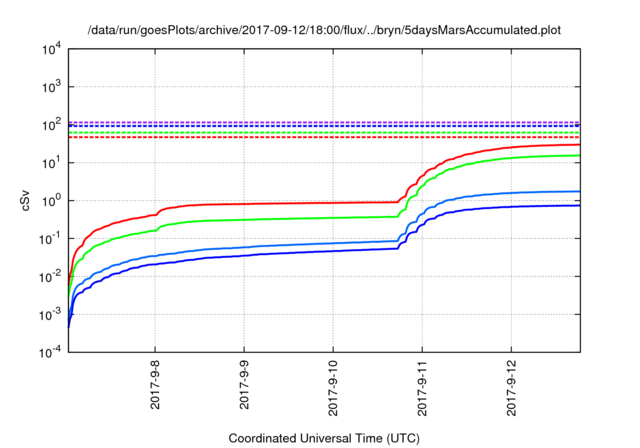Viewport: 640px width, 448px height.
Task: Click the 2017-9-9 date label
Action: pos(244,384)
